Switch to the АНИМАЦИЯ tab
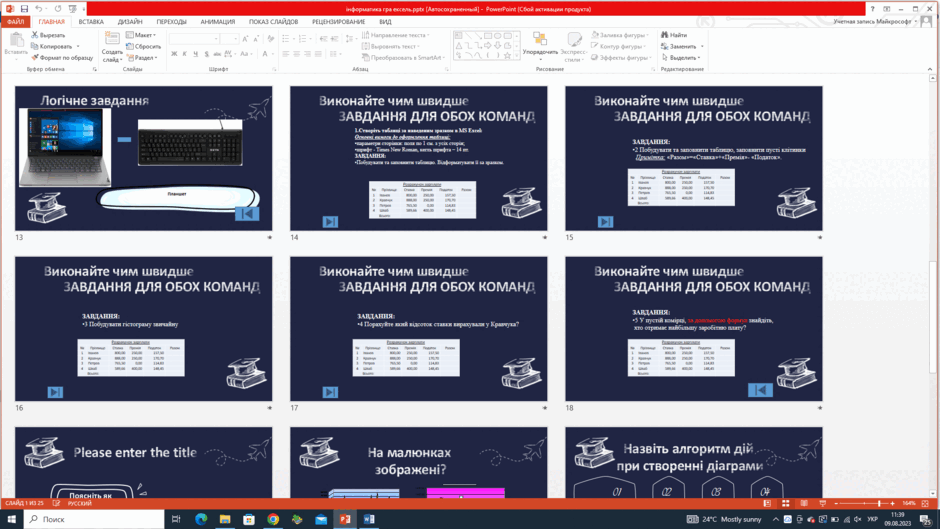Screen dimensions: 940x529 point(218,22)
